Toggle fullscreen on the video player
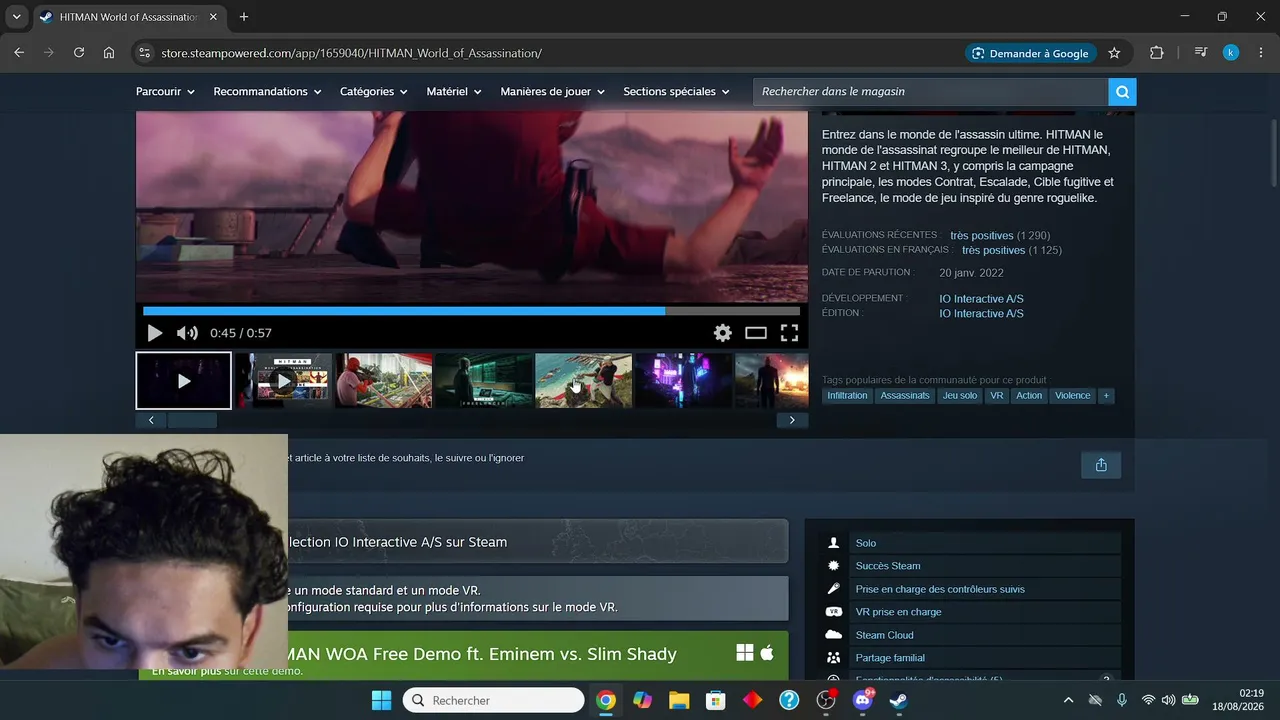 (x=789, y=333)
